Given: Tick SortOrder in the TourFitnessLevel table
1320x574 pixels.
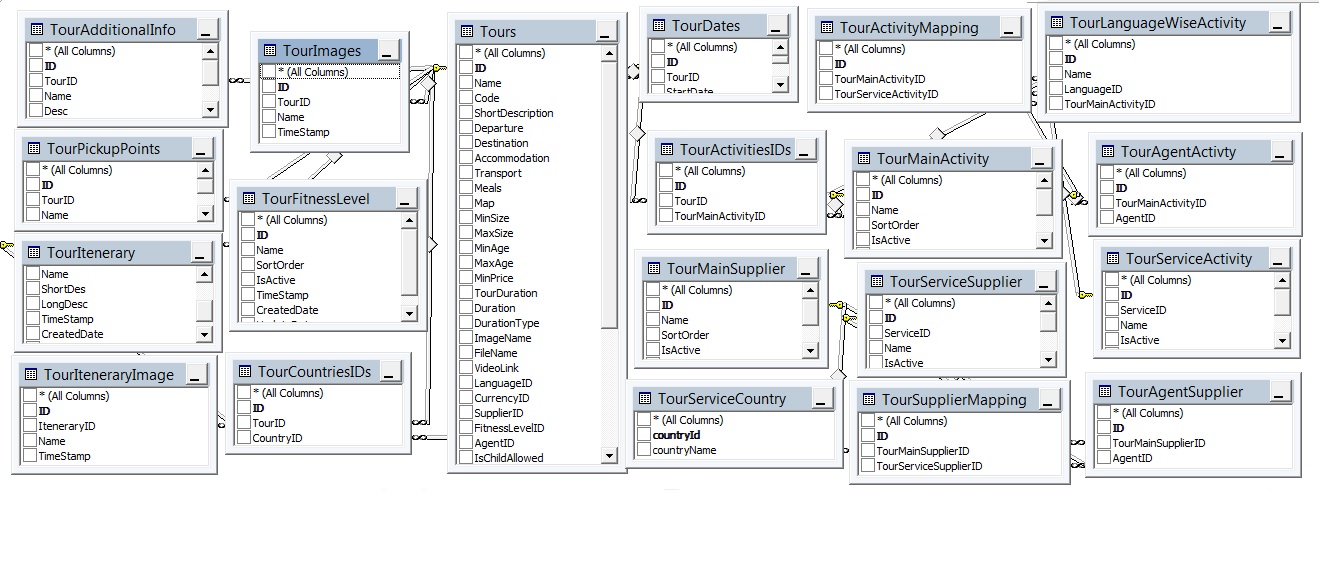Looking at the screenshot, I should click(x=248, y=265).
